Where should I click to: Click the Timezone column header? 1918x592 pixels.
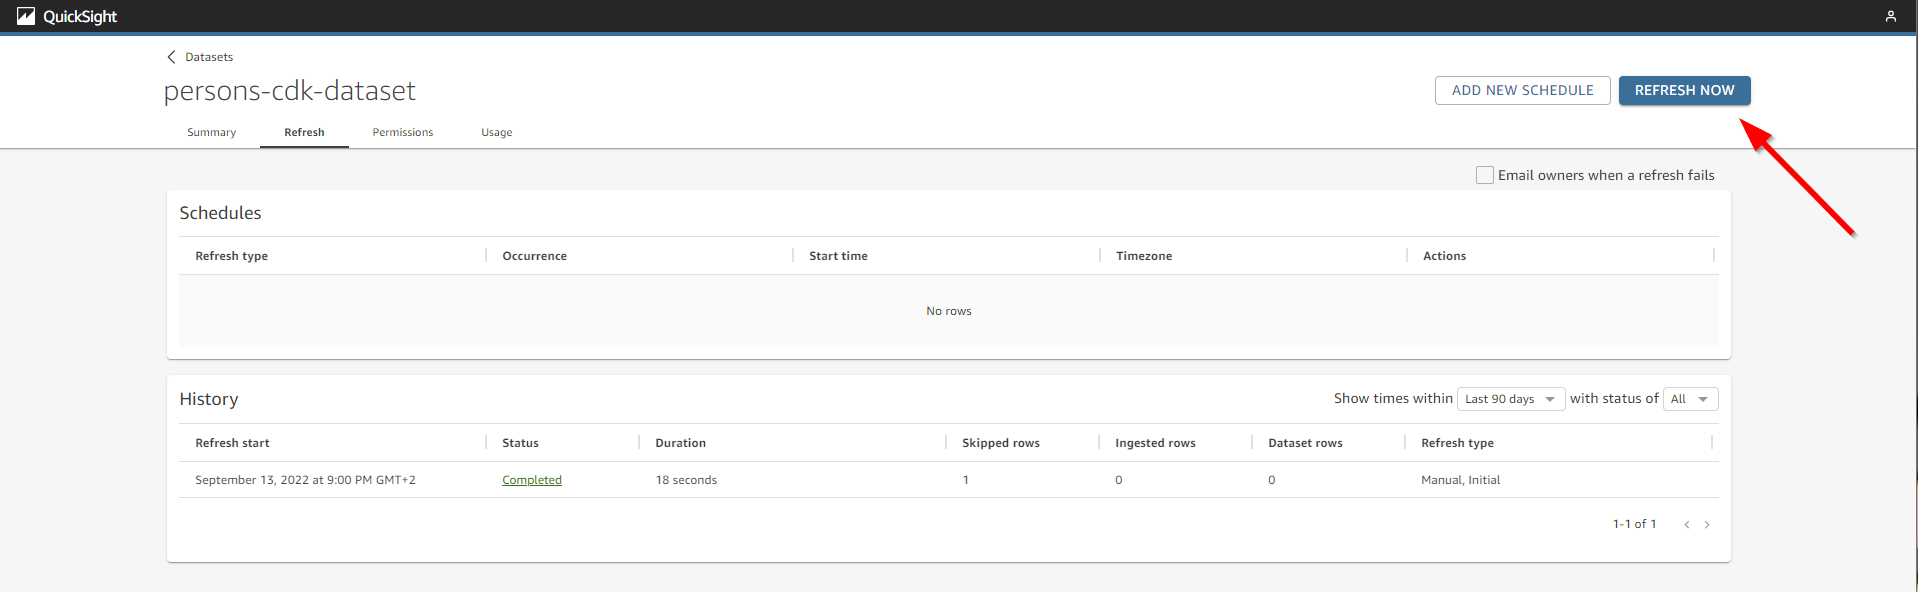(1144, 256)
